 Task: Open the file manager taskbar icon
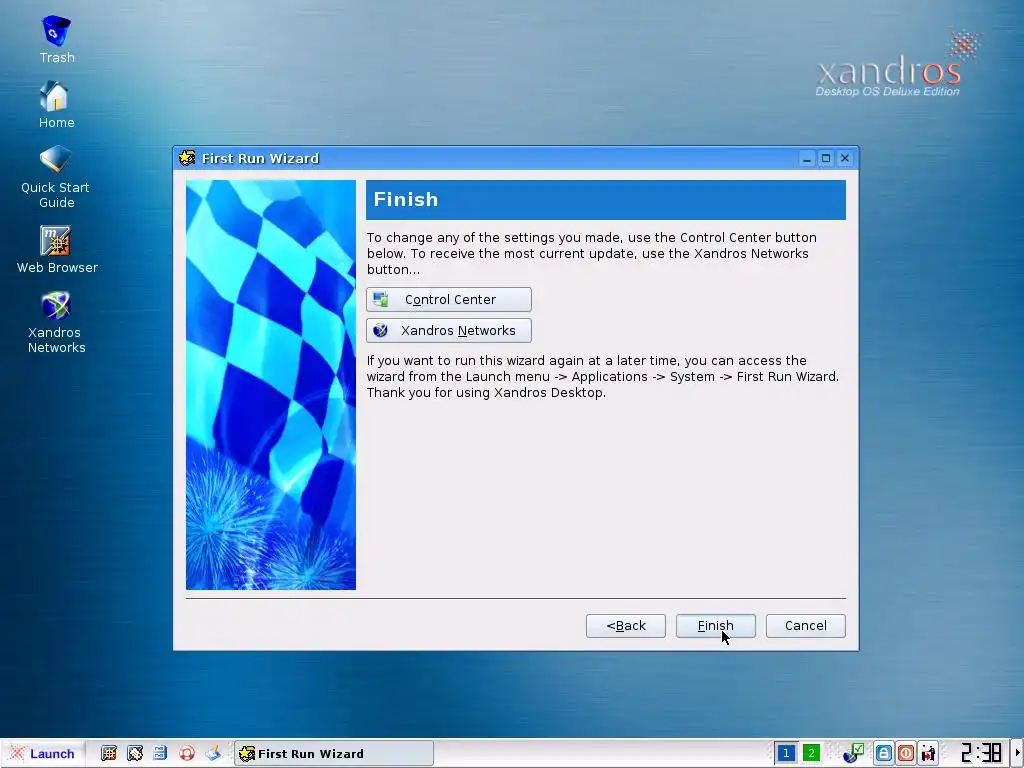pos(160,754)
